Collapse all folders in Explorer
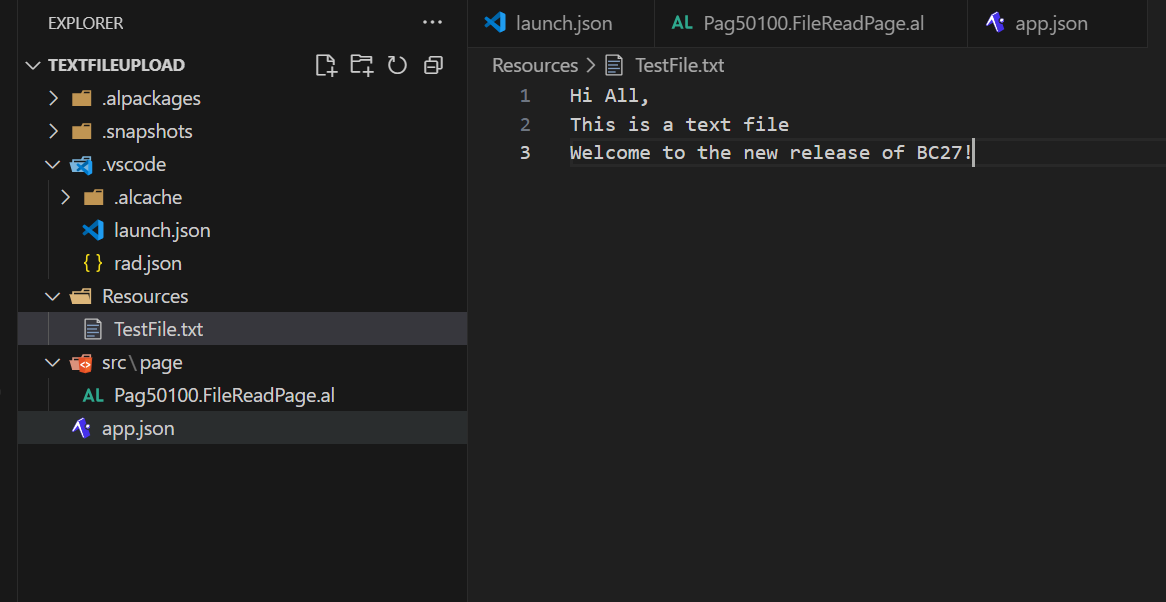The height and width of the screenshot is (602, 1166). pyautogui.click(x=433, y=66)
